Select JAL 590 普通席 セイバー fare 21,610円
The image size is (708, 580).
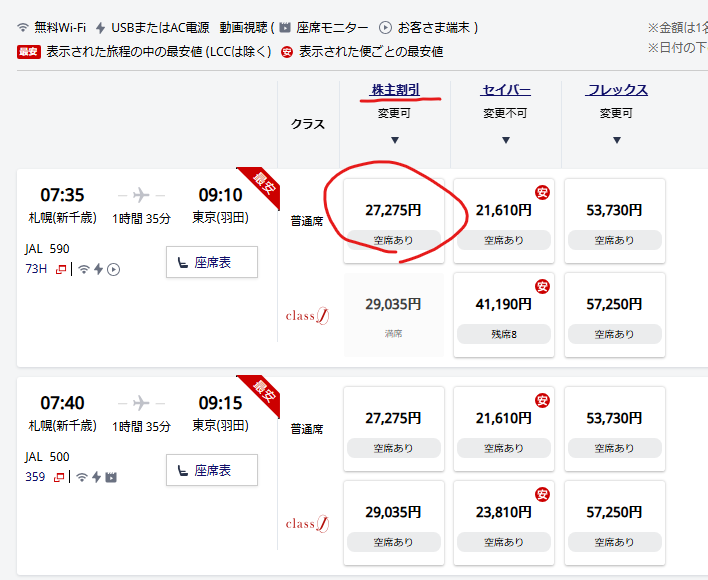pyautogui.click(x=504, y=221)
